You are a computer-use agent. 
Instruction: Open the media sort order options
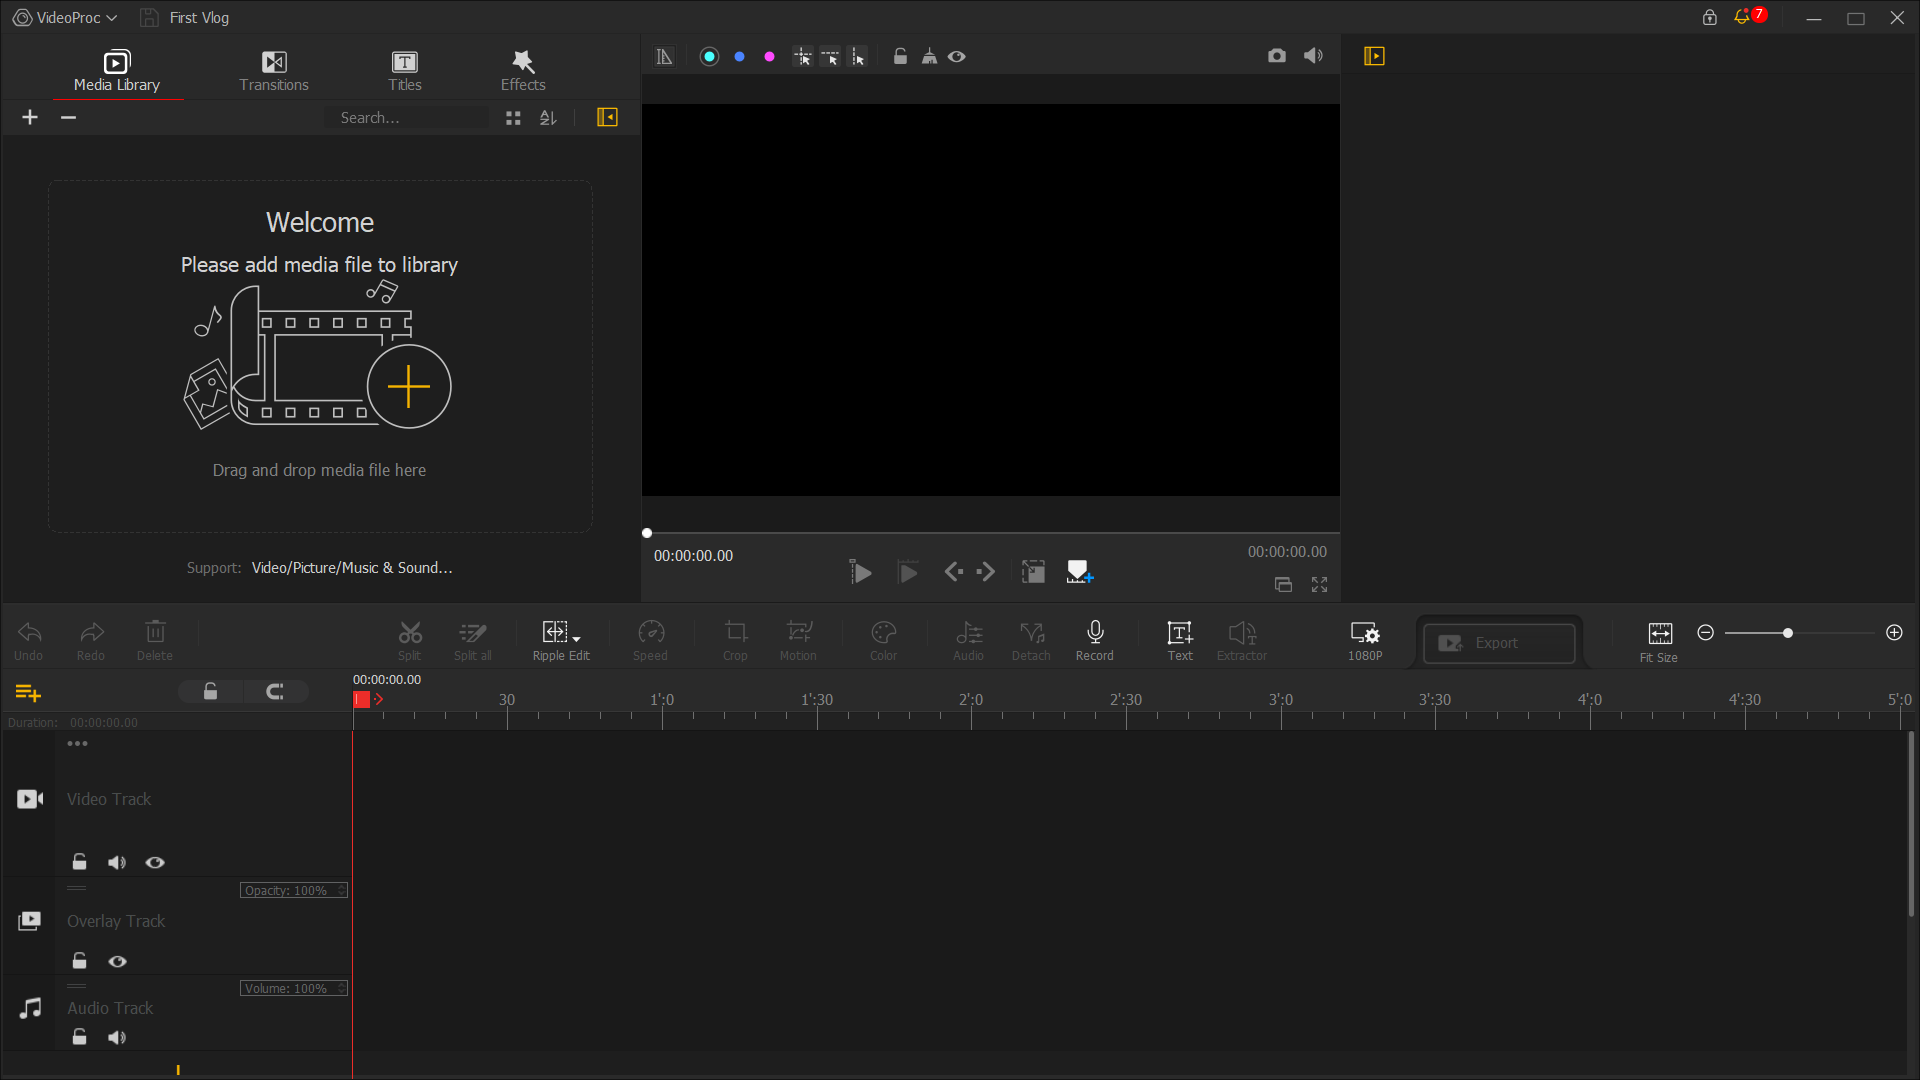click(548, 118)
